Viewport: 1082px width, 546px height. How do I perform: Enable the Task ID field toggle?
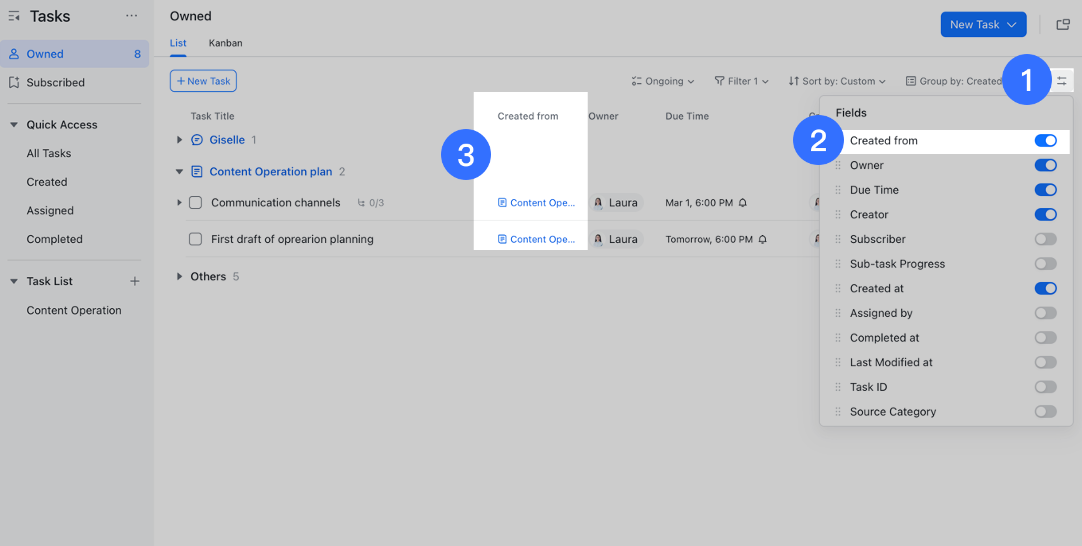1045,387
